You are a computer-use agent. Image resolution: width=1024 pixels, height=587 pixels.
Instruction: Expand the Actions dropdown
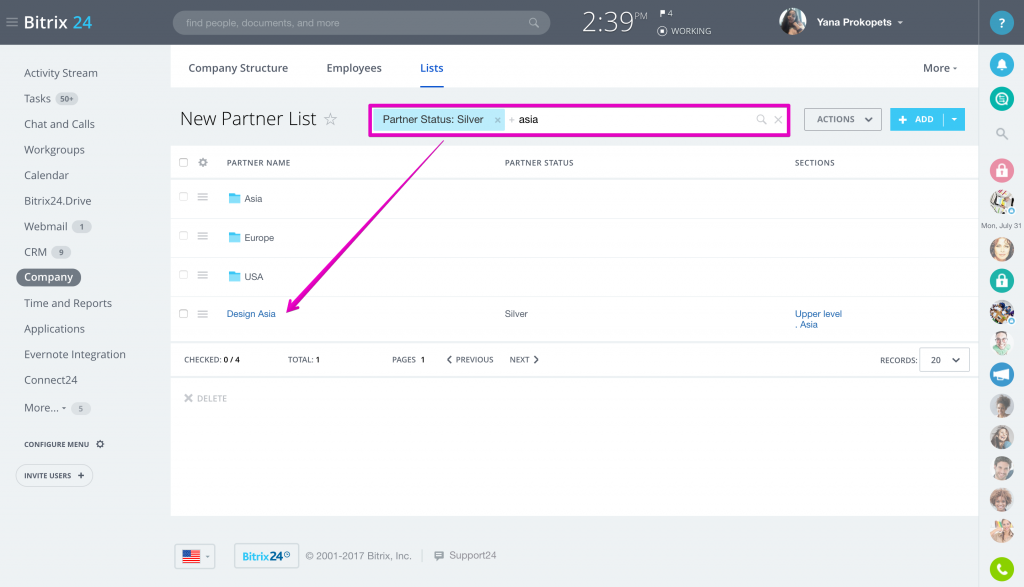(842, 119)
